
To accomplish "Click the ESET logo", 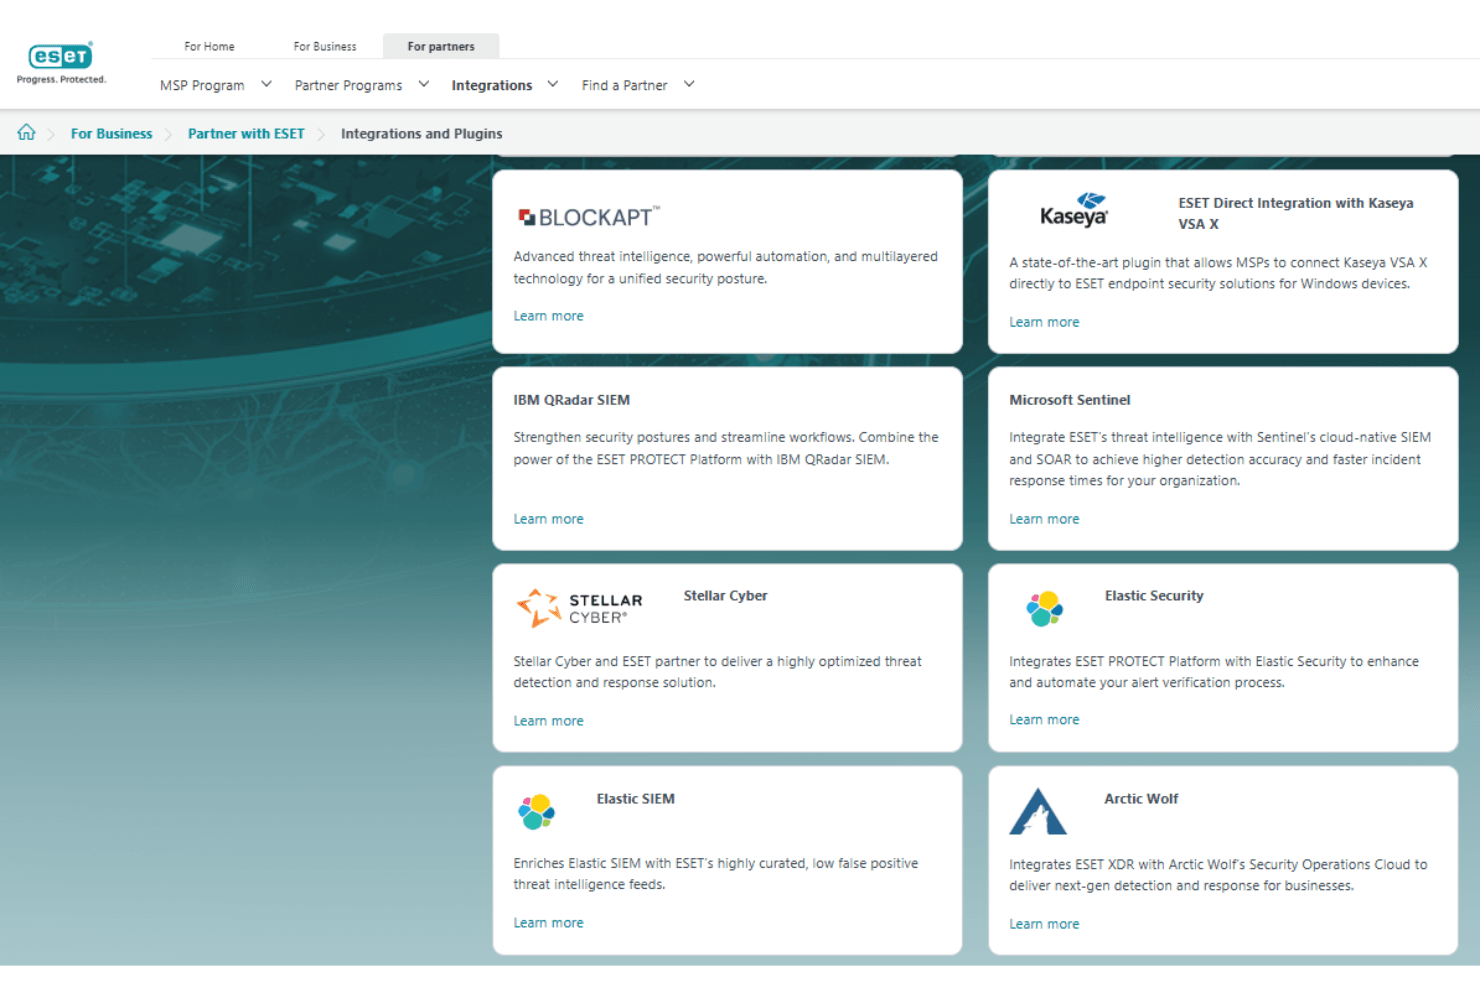I will pyautogui.click(x=61, y=56).
